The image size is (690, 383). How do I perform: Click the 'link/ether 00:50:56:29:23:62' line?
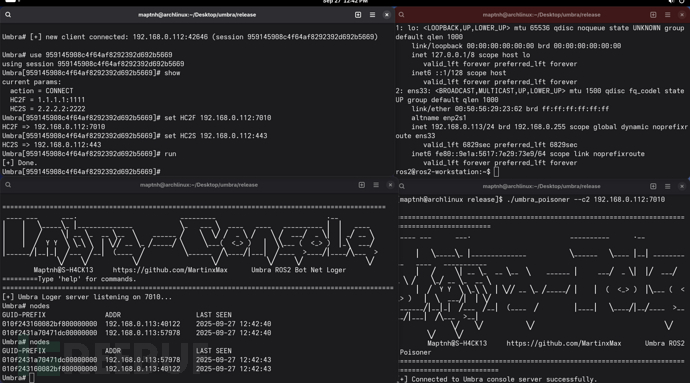(510, 109)
